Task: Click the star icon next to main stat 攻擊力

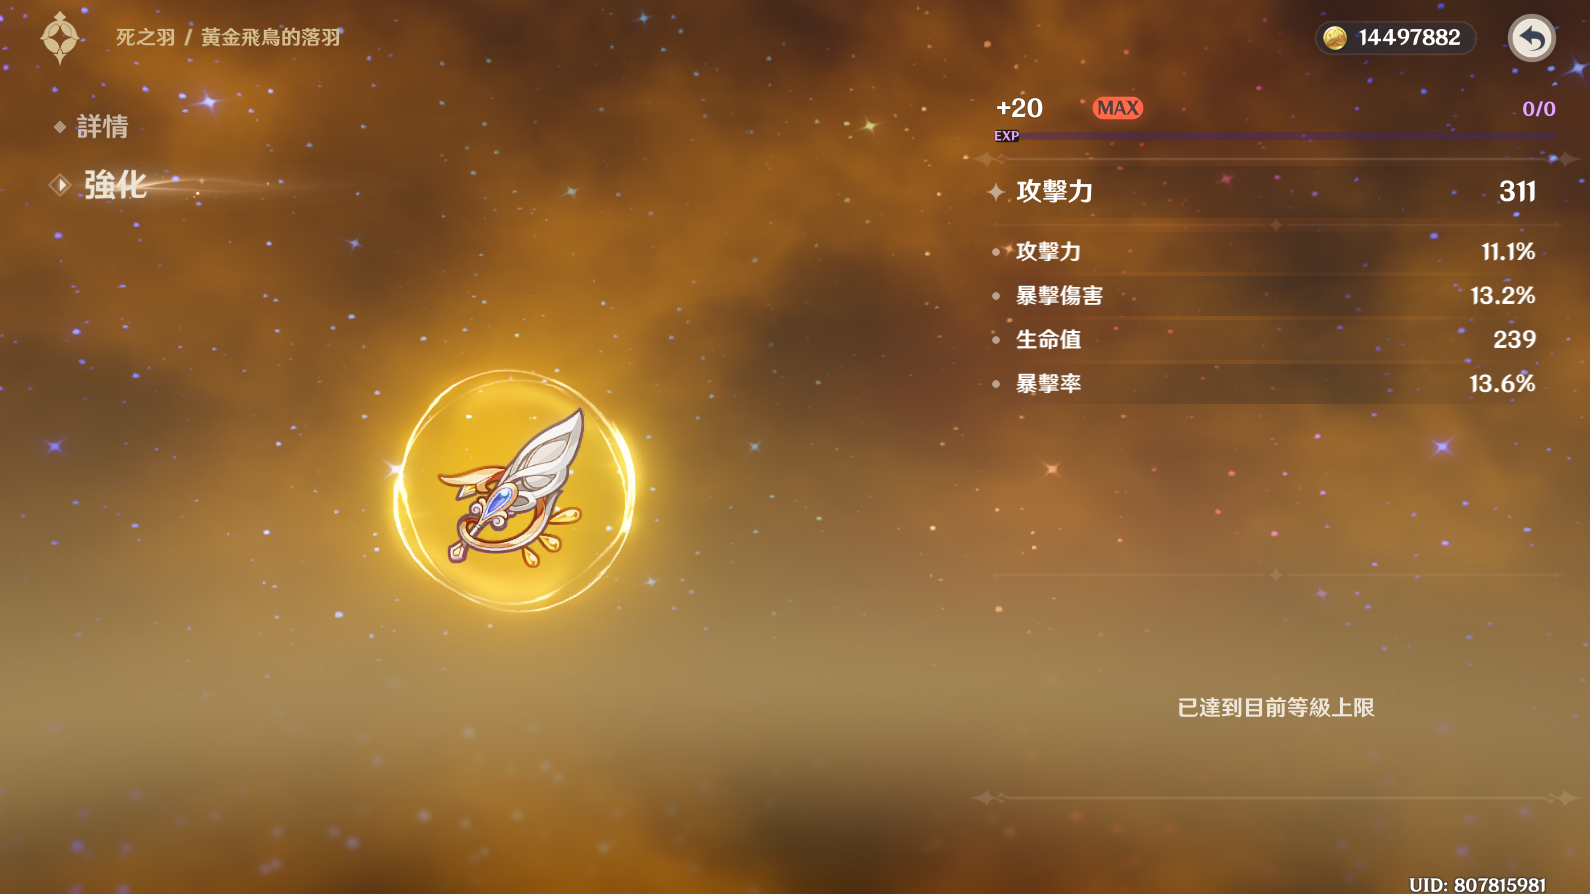Action: pyautogui.click(x=996, y=192)
